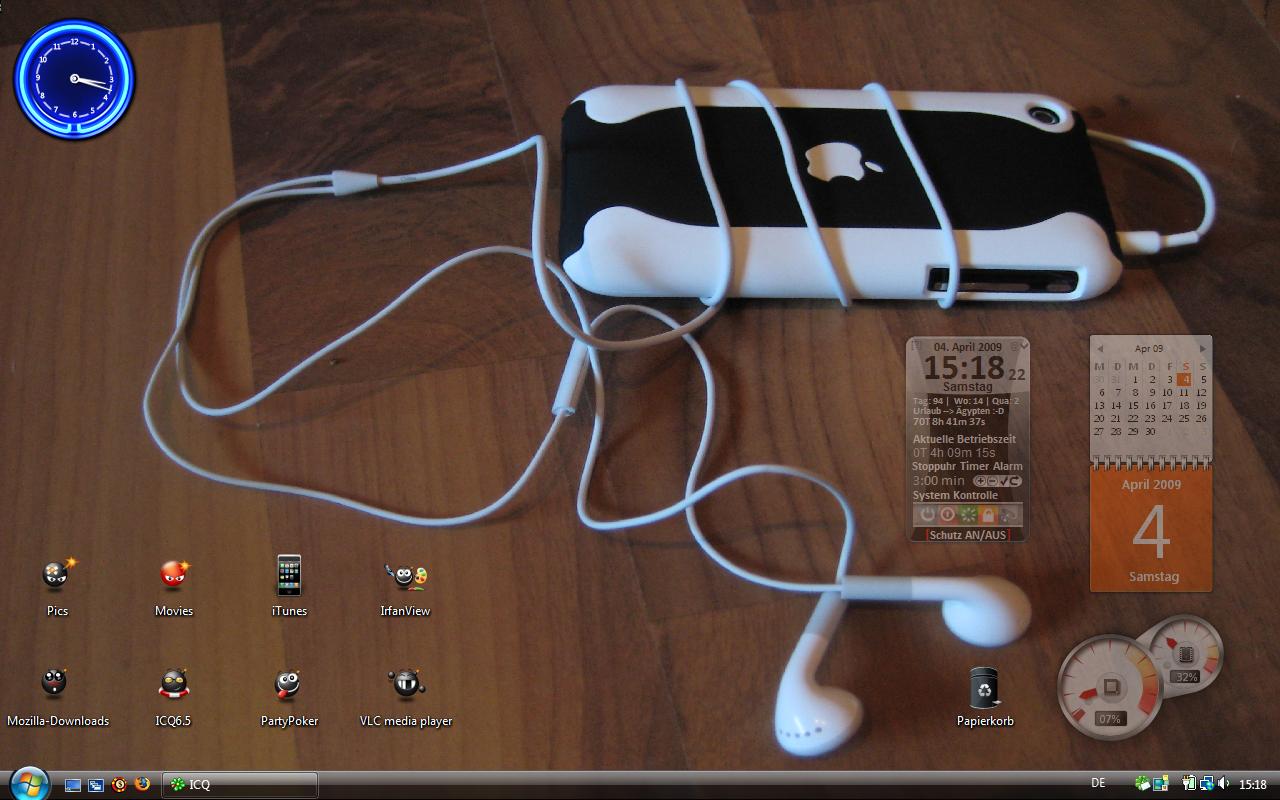Open the Mozilla-Downloads folder icon
The height and width of the screenshot is (800, 1280).
[57, 698]
